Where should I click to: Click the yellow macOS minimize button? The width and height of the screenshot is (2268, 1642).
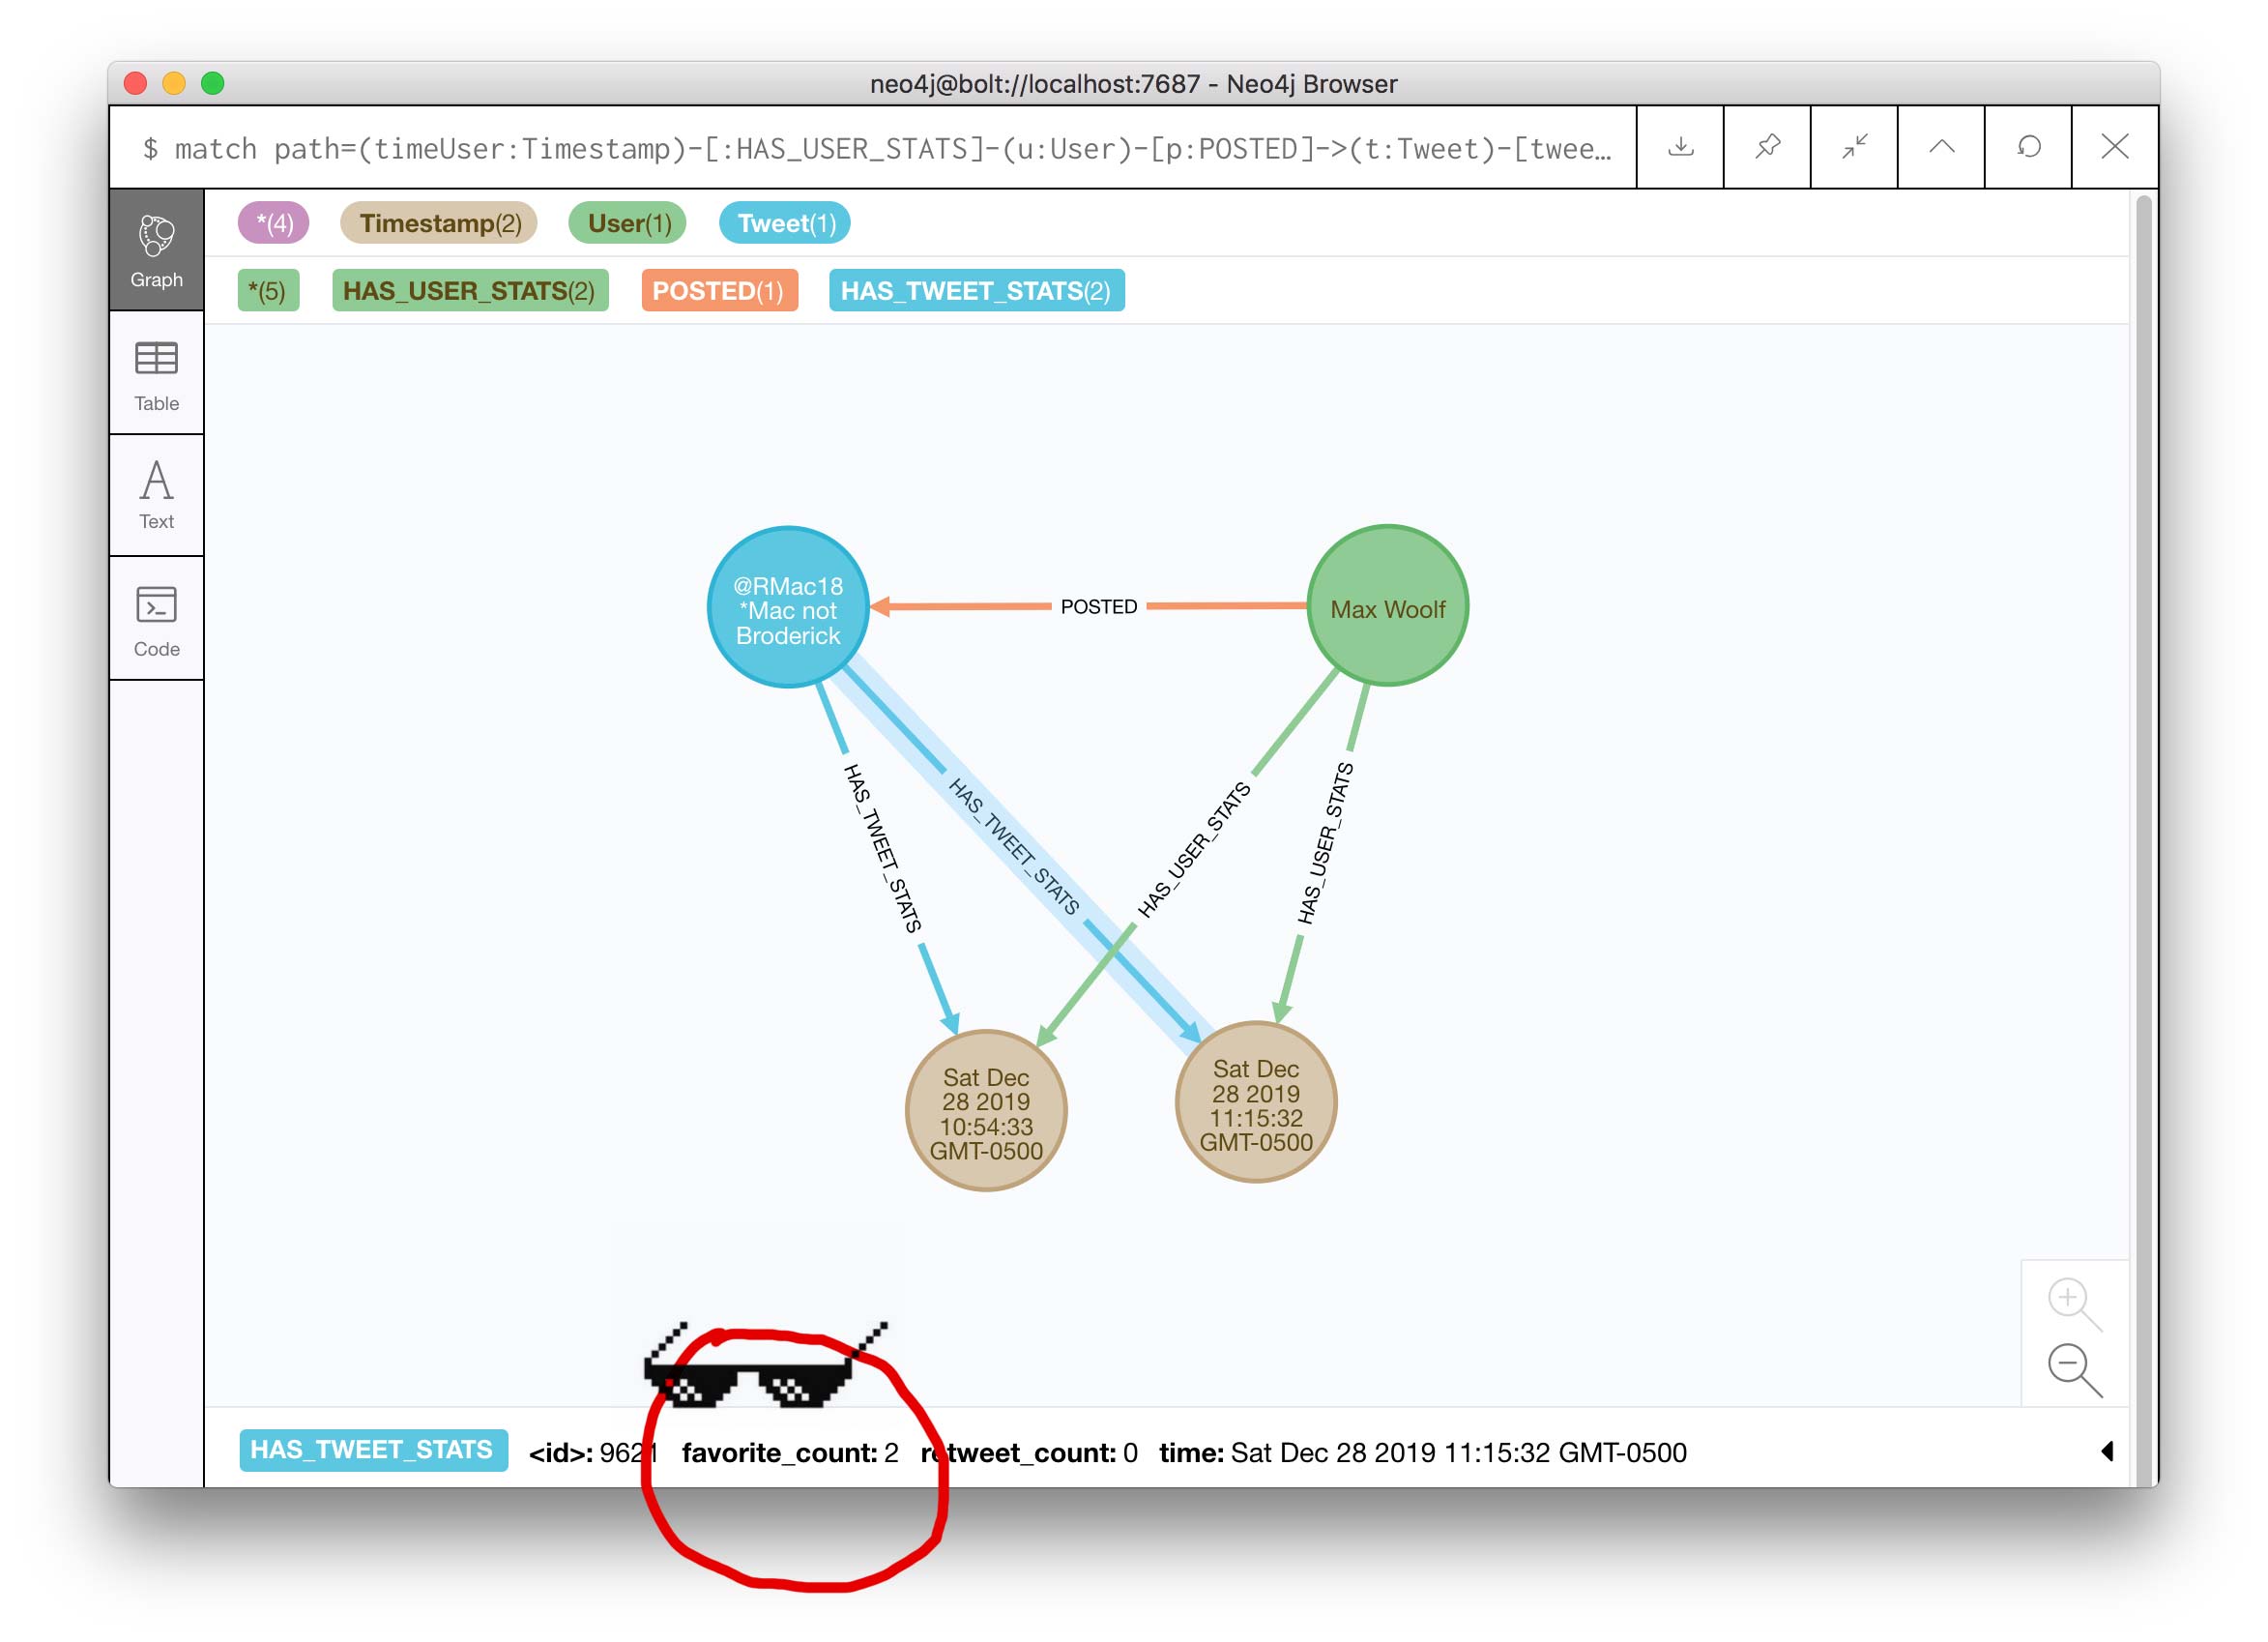(x=174, y=84)
